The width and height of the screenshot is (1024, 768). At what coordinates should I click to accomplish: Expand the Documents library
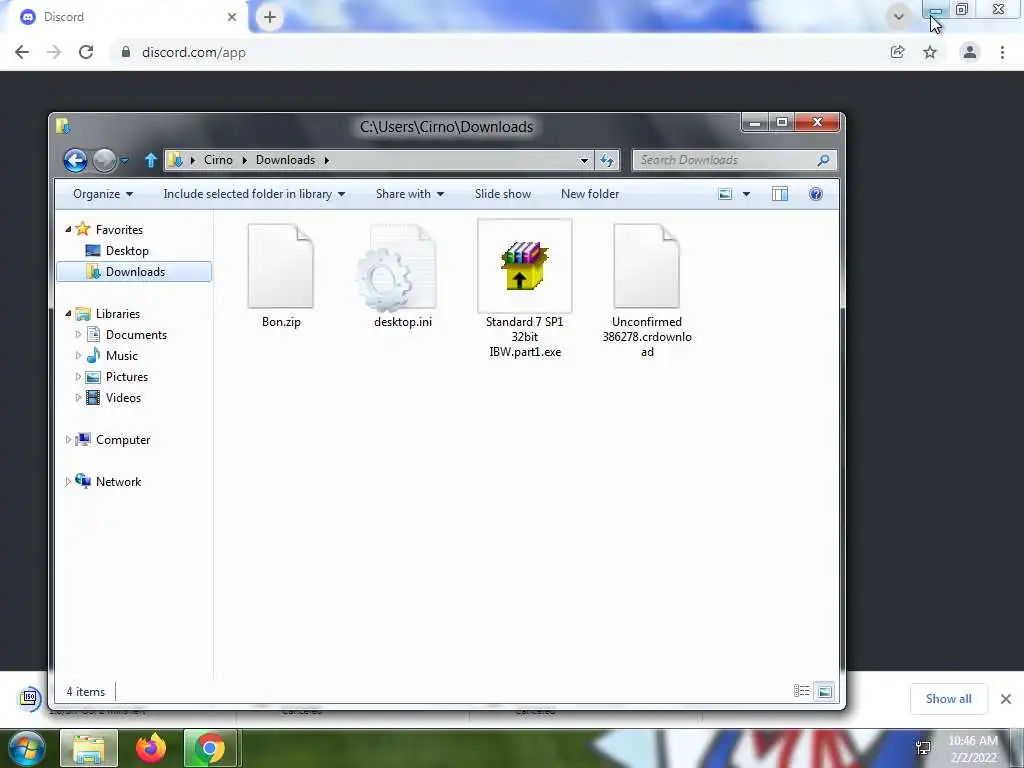[78, 335]
